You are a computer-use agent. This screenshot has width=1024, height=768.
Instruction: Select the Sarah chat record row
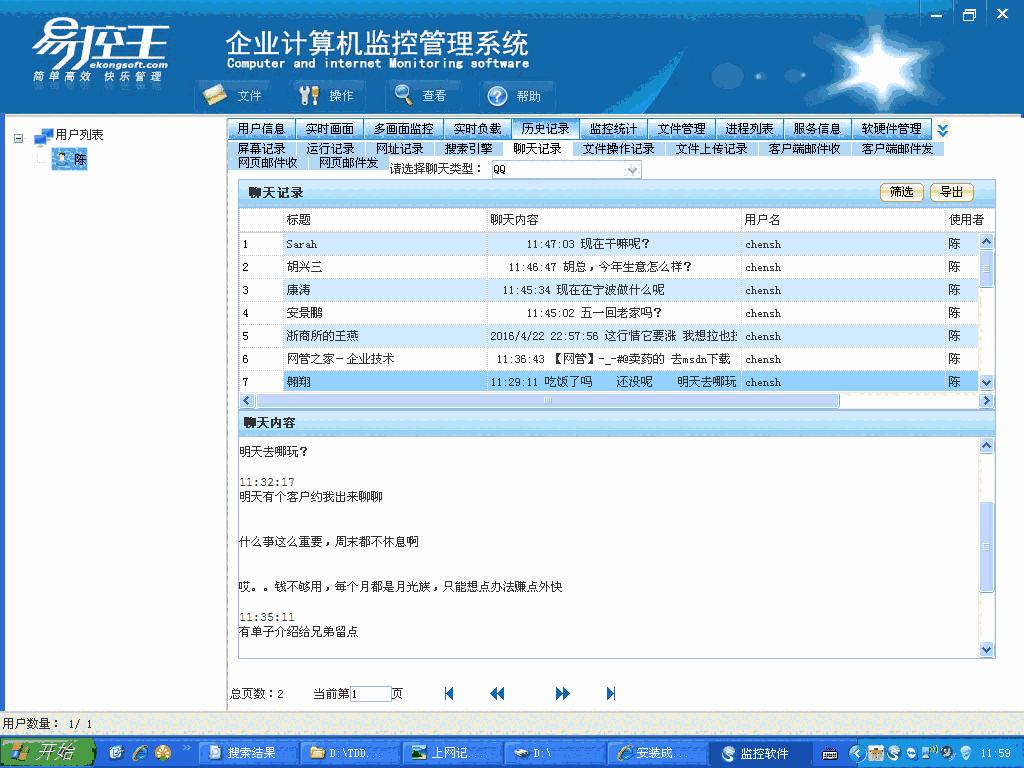380,244
